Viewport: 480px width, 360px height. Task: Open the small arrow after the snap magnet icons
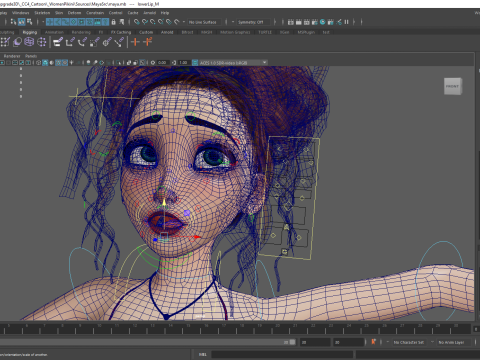(184, 22)
